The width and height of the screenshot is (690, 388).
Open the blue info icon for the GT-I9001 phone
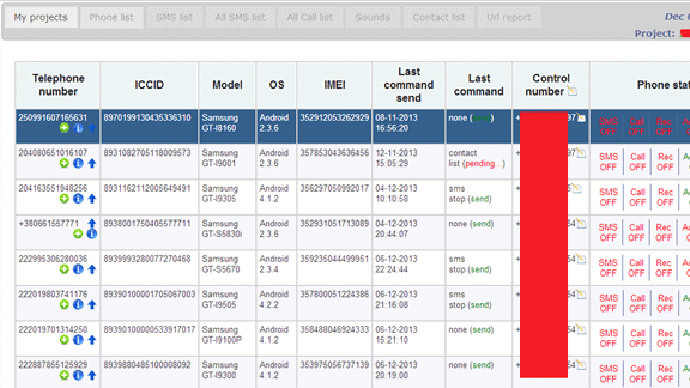tap(78, 164)
